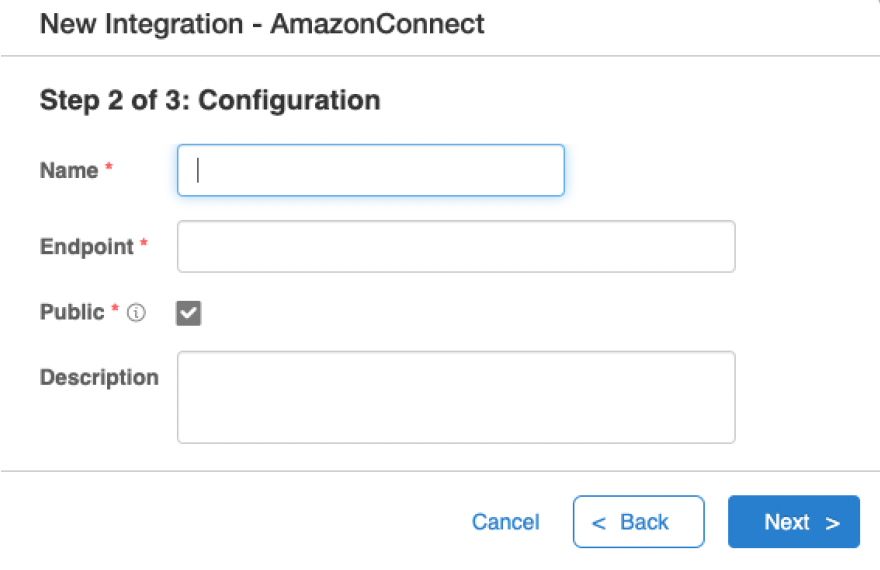Click the Description field label
The image size is (880, 570).
99,377
